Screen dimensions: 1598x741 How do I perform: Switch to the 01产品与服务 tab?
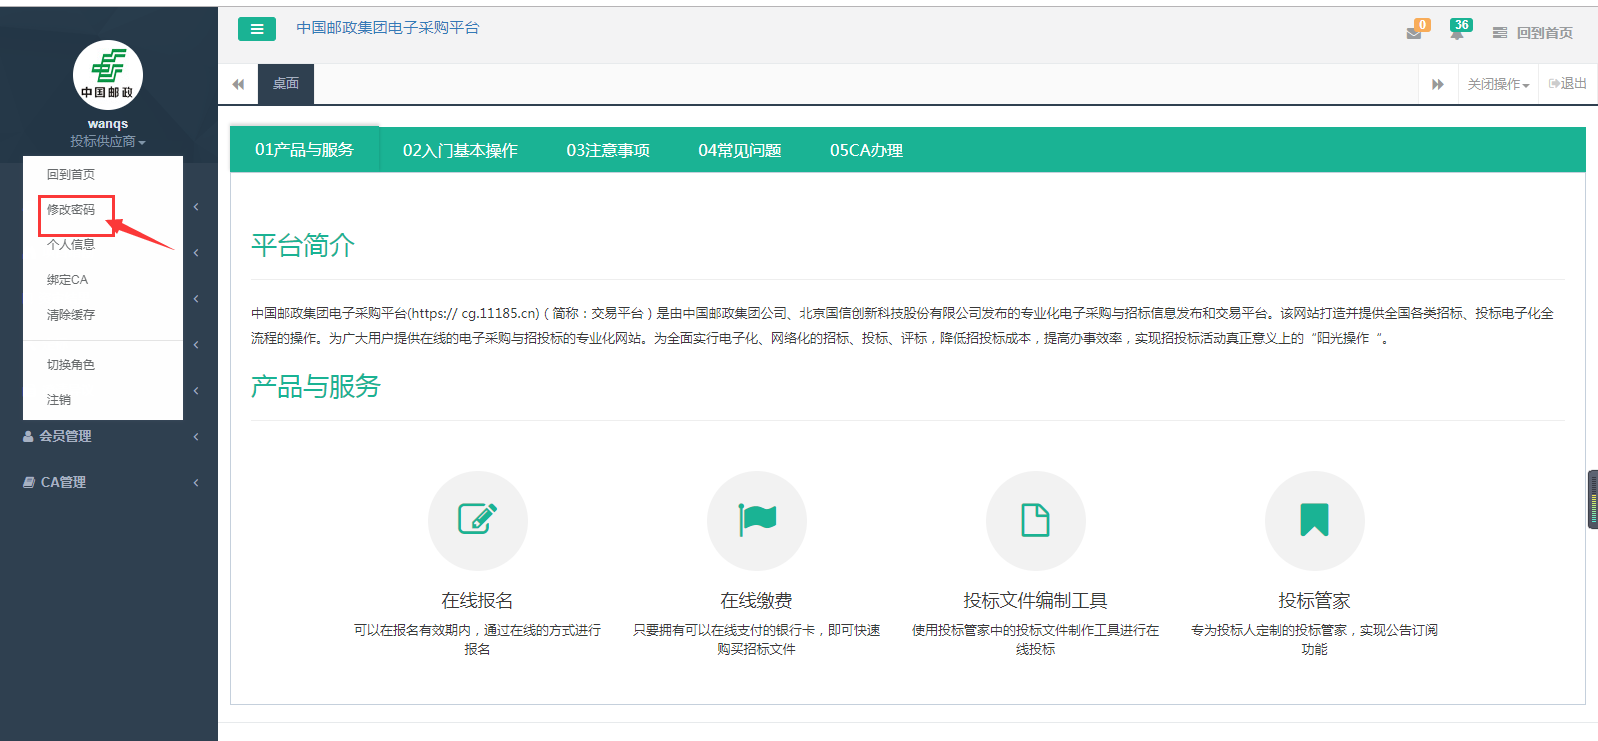(x=304, y=149)
